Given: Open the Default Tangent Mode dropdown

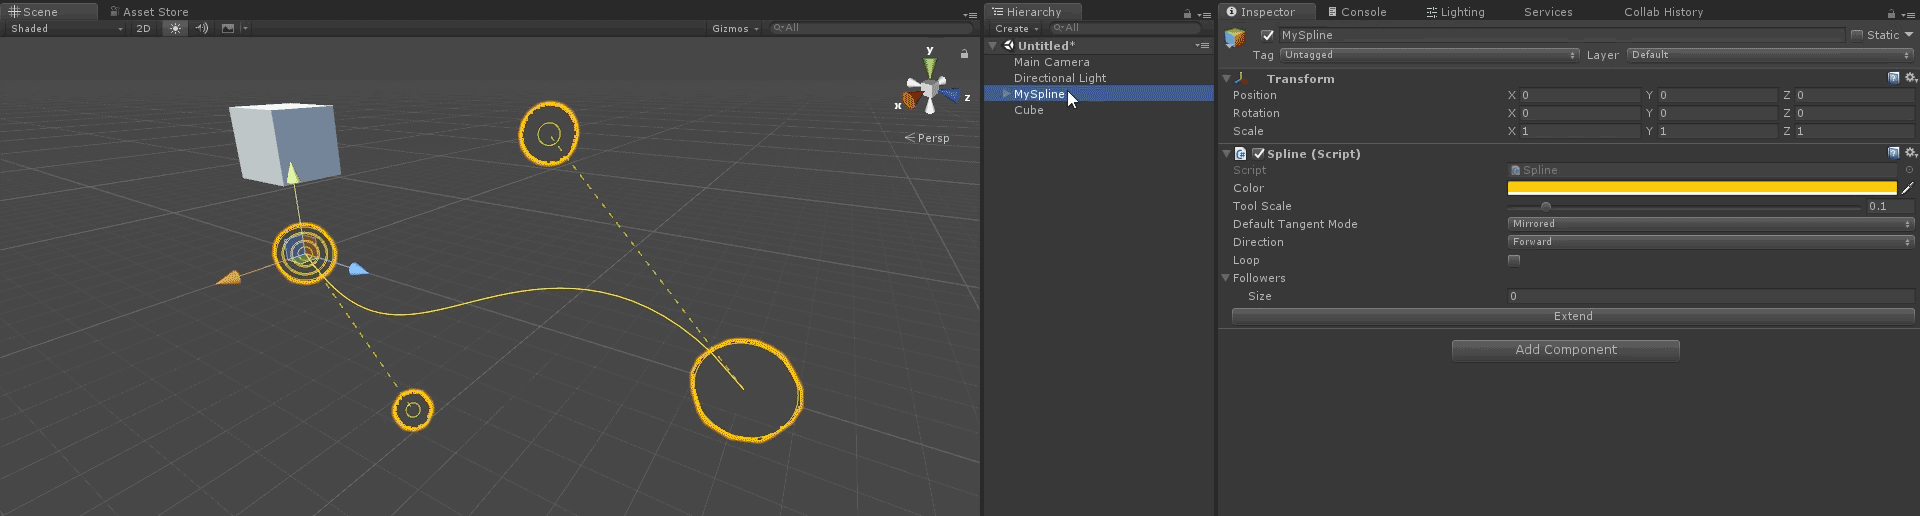Looking at the screenshot, I should (x=1710, y=224).
